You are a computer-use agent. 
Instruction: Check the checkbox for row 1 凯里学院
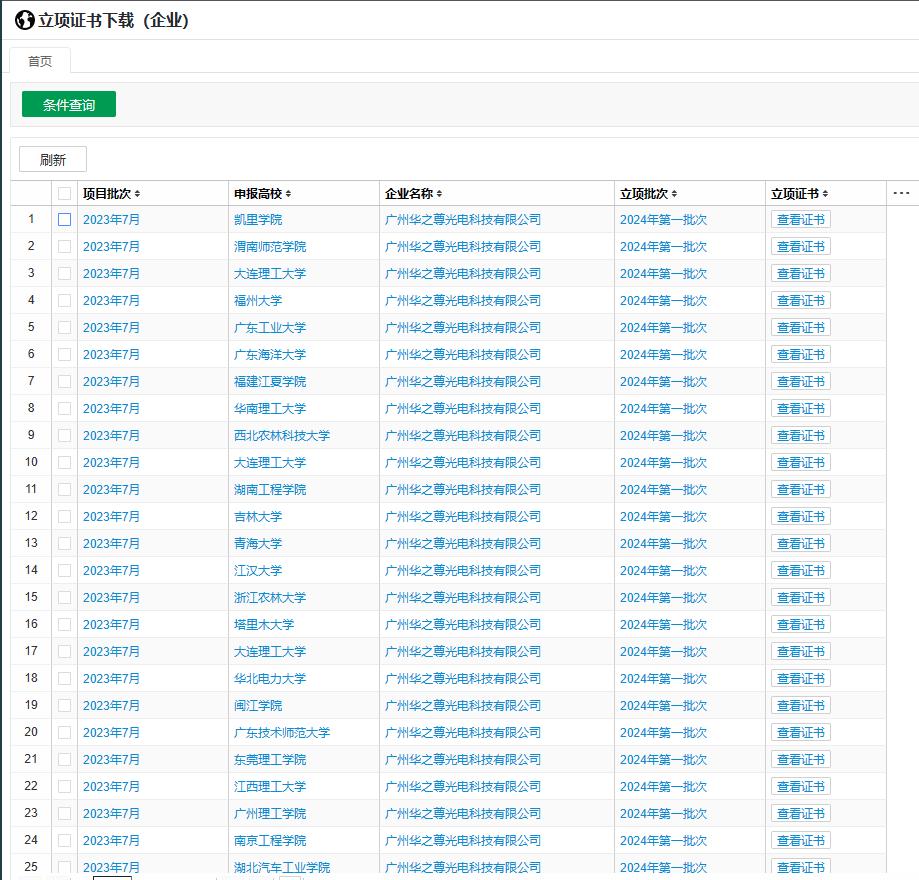click(64, 220)
